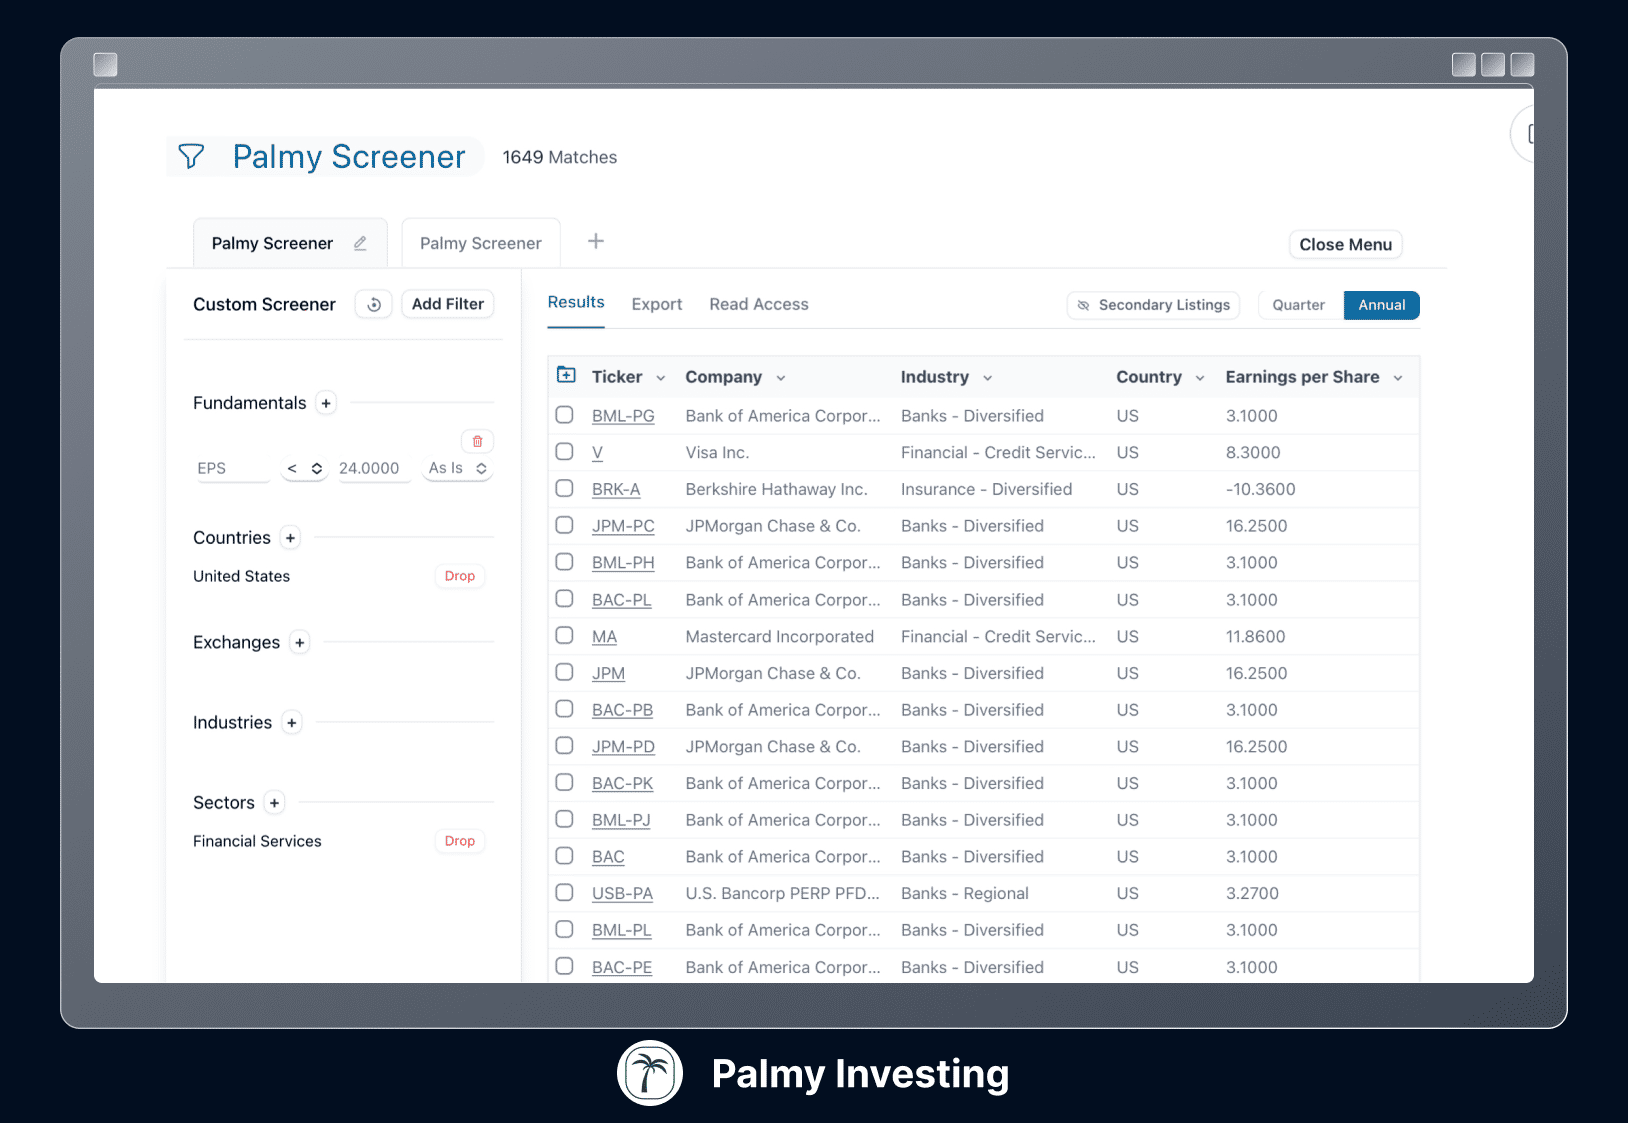Click the Close Menu button

(x=1346, y=244)
